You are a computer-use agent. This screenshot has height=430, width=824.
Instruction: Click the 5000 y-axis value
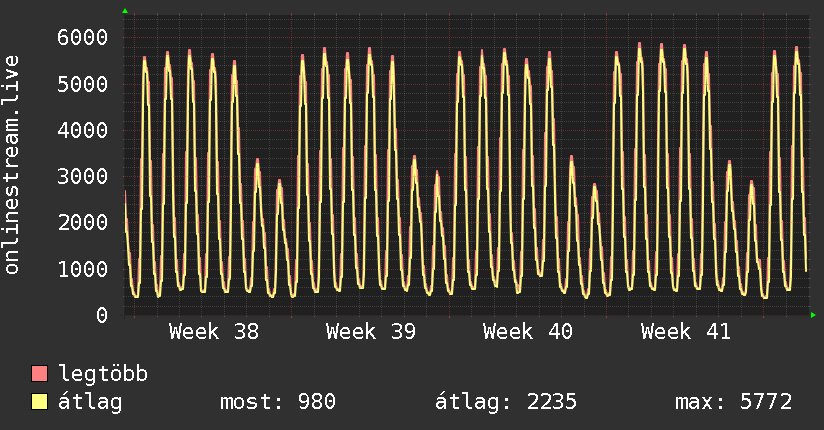pyautogui.click(x=83, y=84)
